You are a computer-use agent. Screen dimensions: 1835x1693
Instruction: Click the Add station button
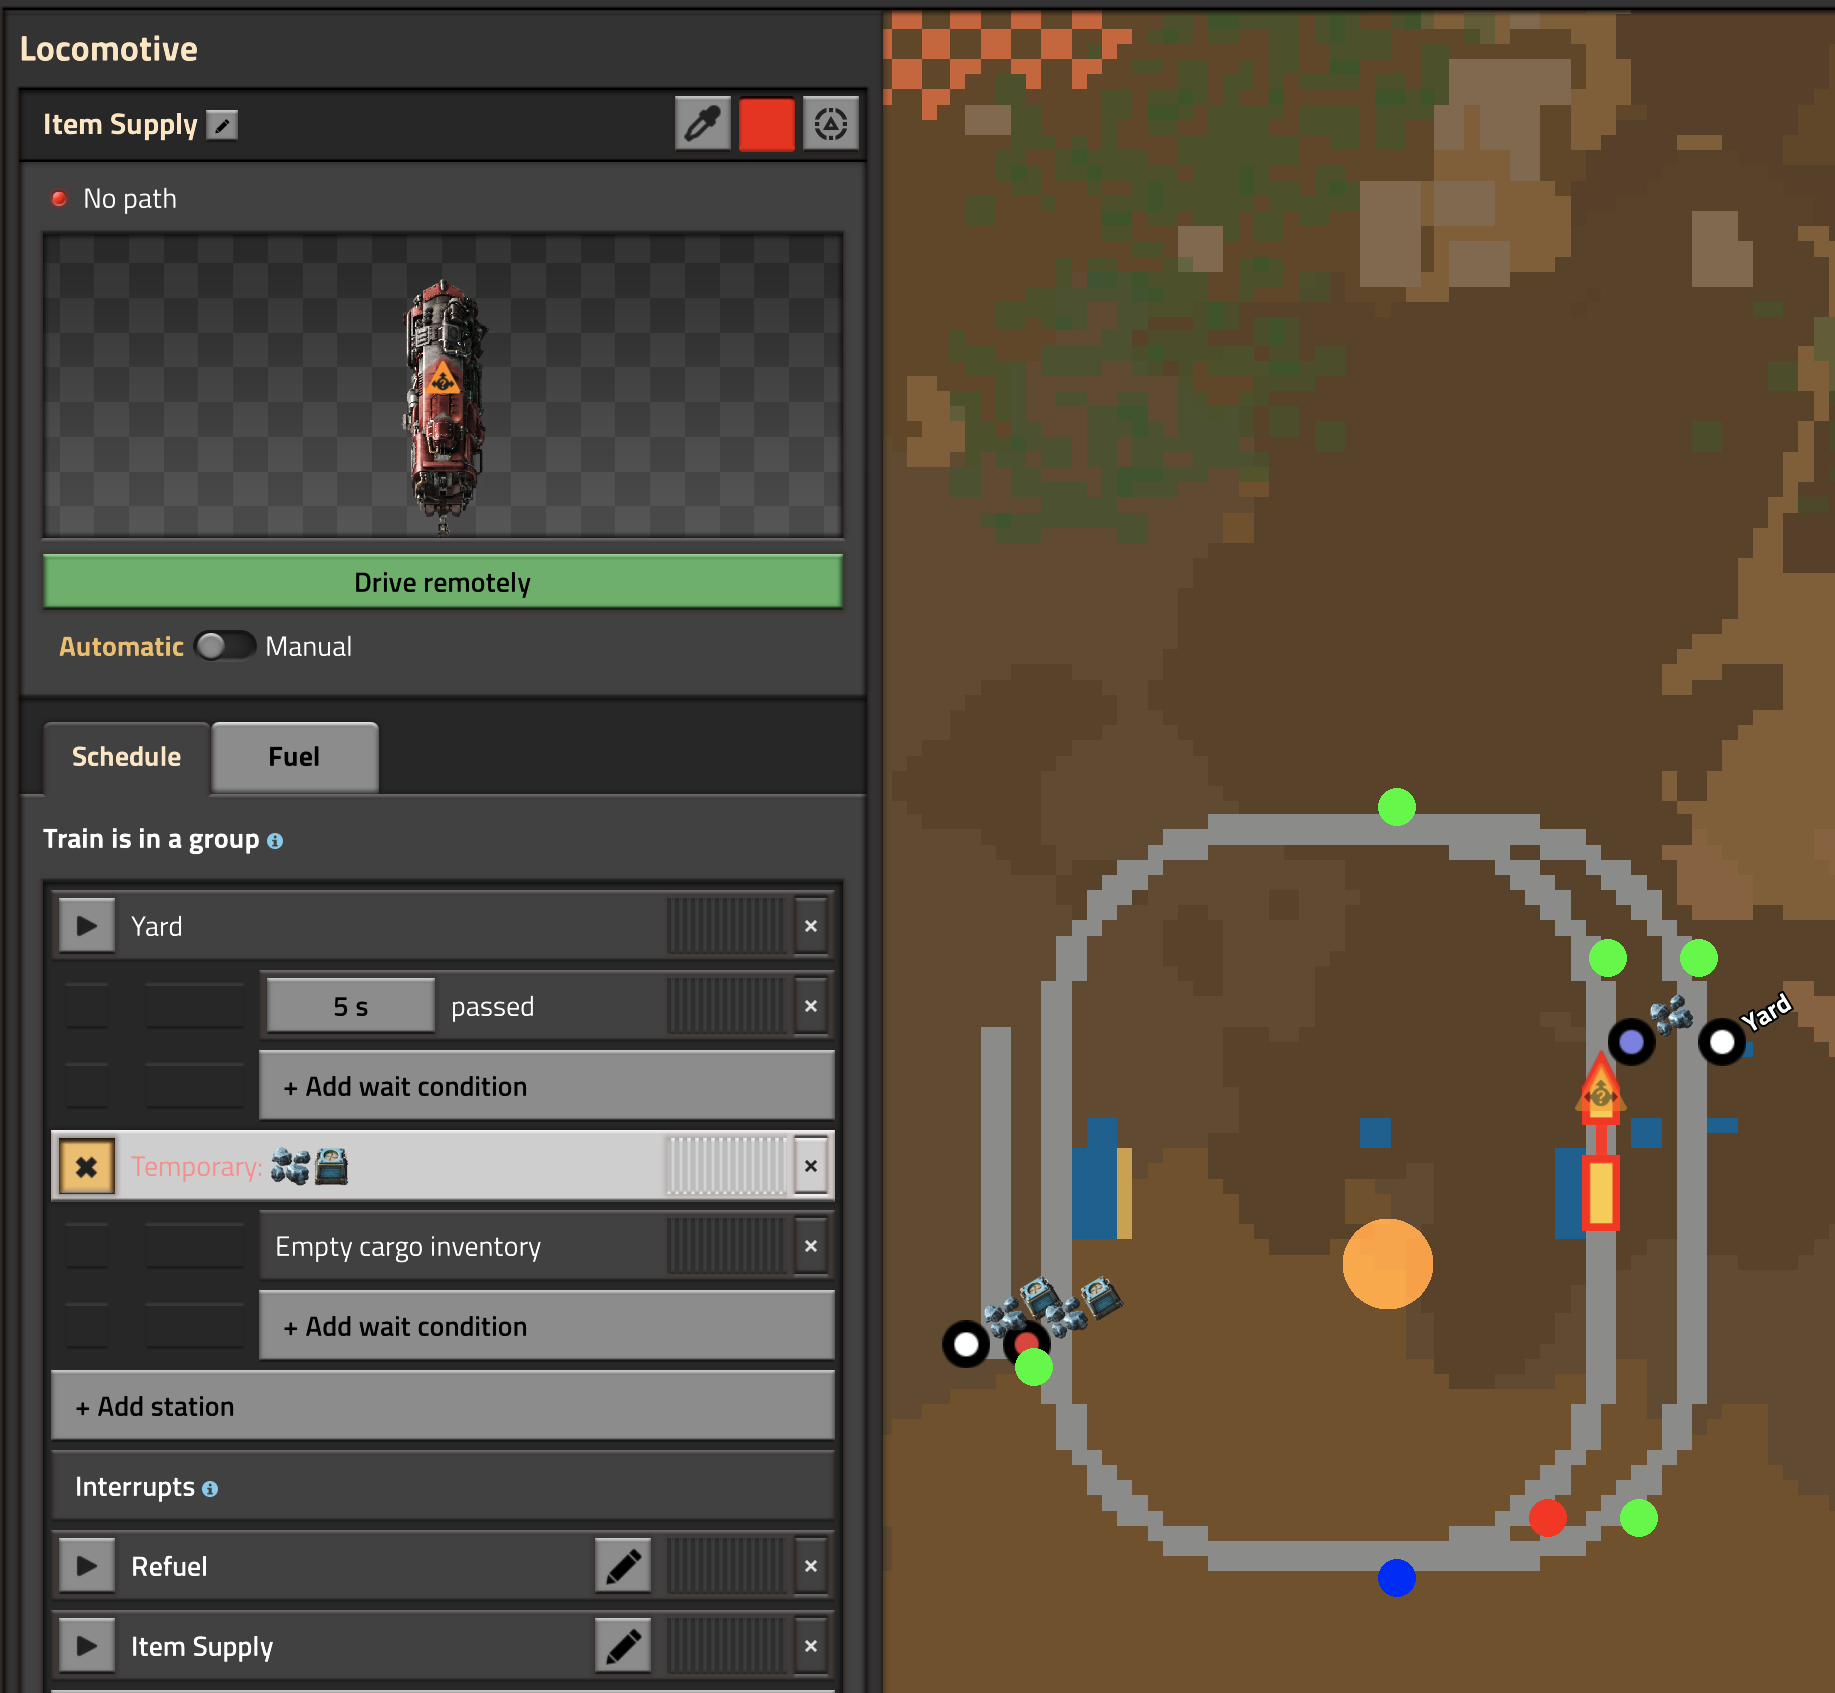tap(443, 1406)
